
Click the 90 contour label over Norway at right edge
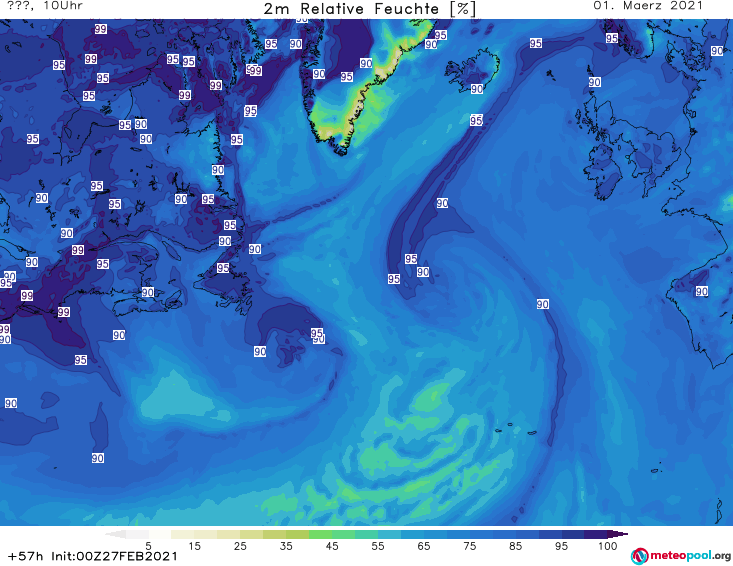[717, 50]
